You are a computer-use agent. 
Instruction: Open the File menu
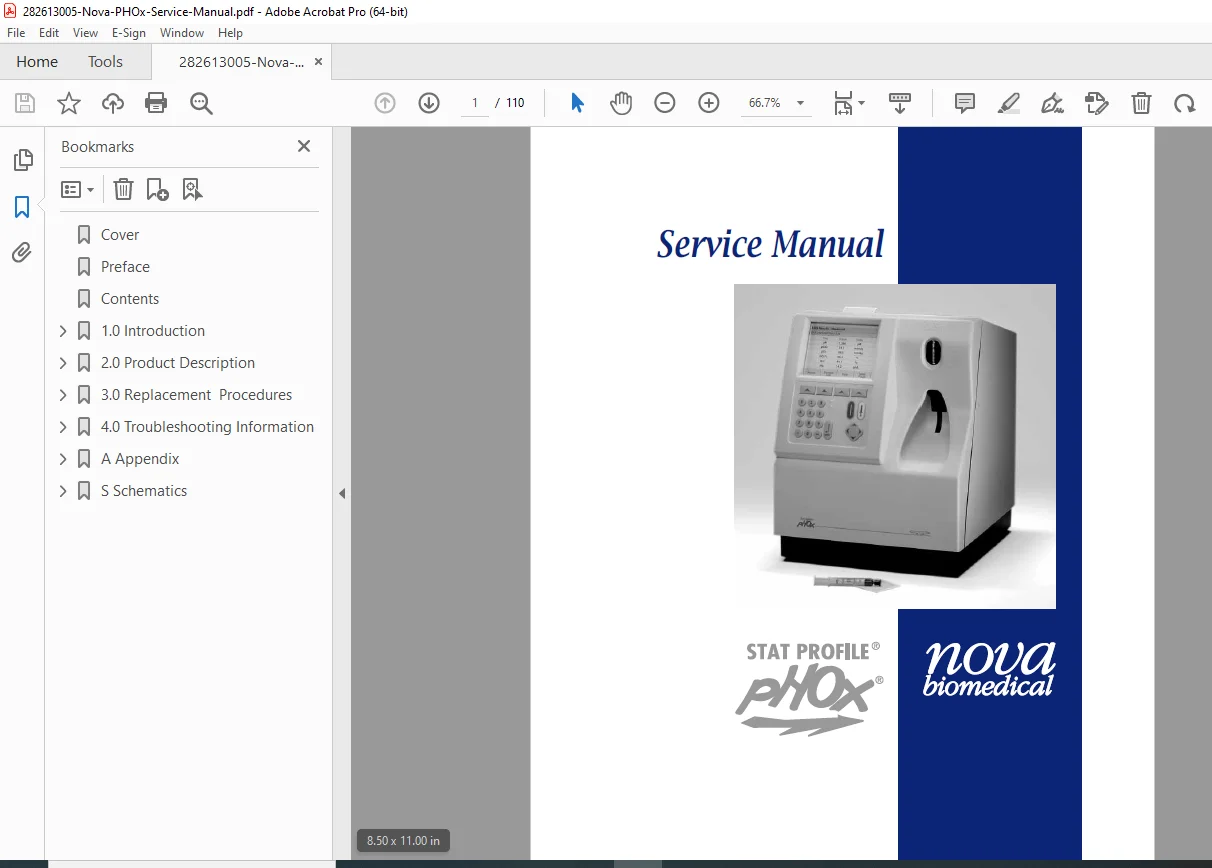[16, 33]
